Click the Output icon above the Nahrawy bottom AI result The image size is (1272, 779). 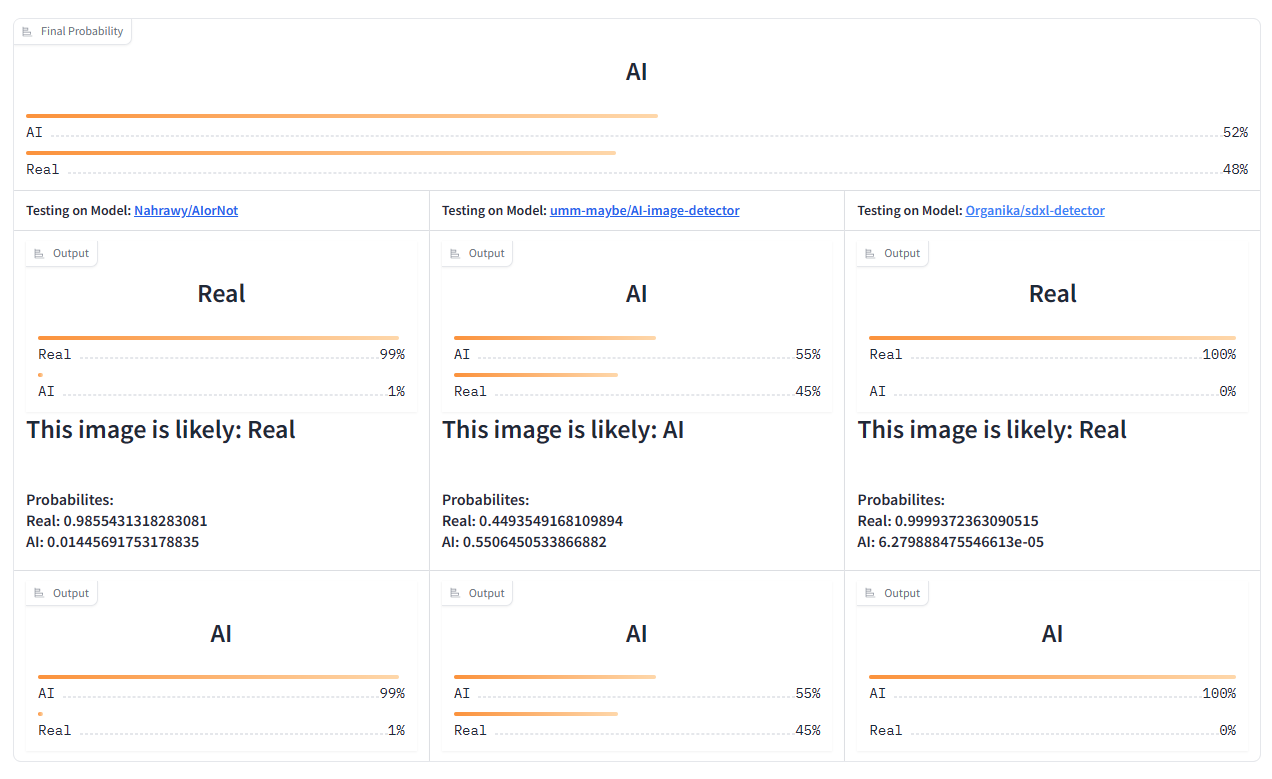pos(39,594)
